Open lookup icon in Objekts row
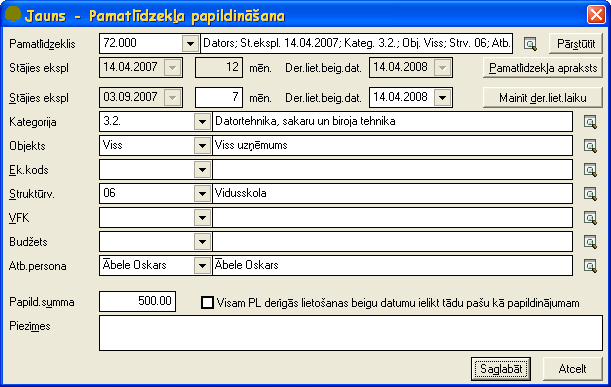Viewport: 611px width, 387px height. click(x=590, y=146)
